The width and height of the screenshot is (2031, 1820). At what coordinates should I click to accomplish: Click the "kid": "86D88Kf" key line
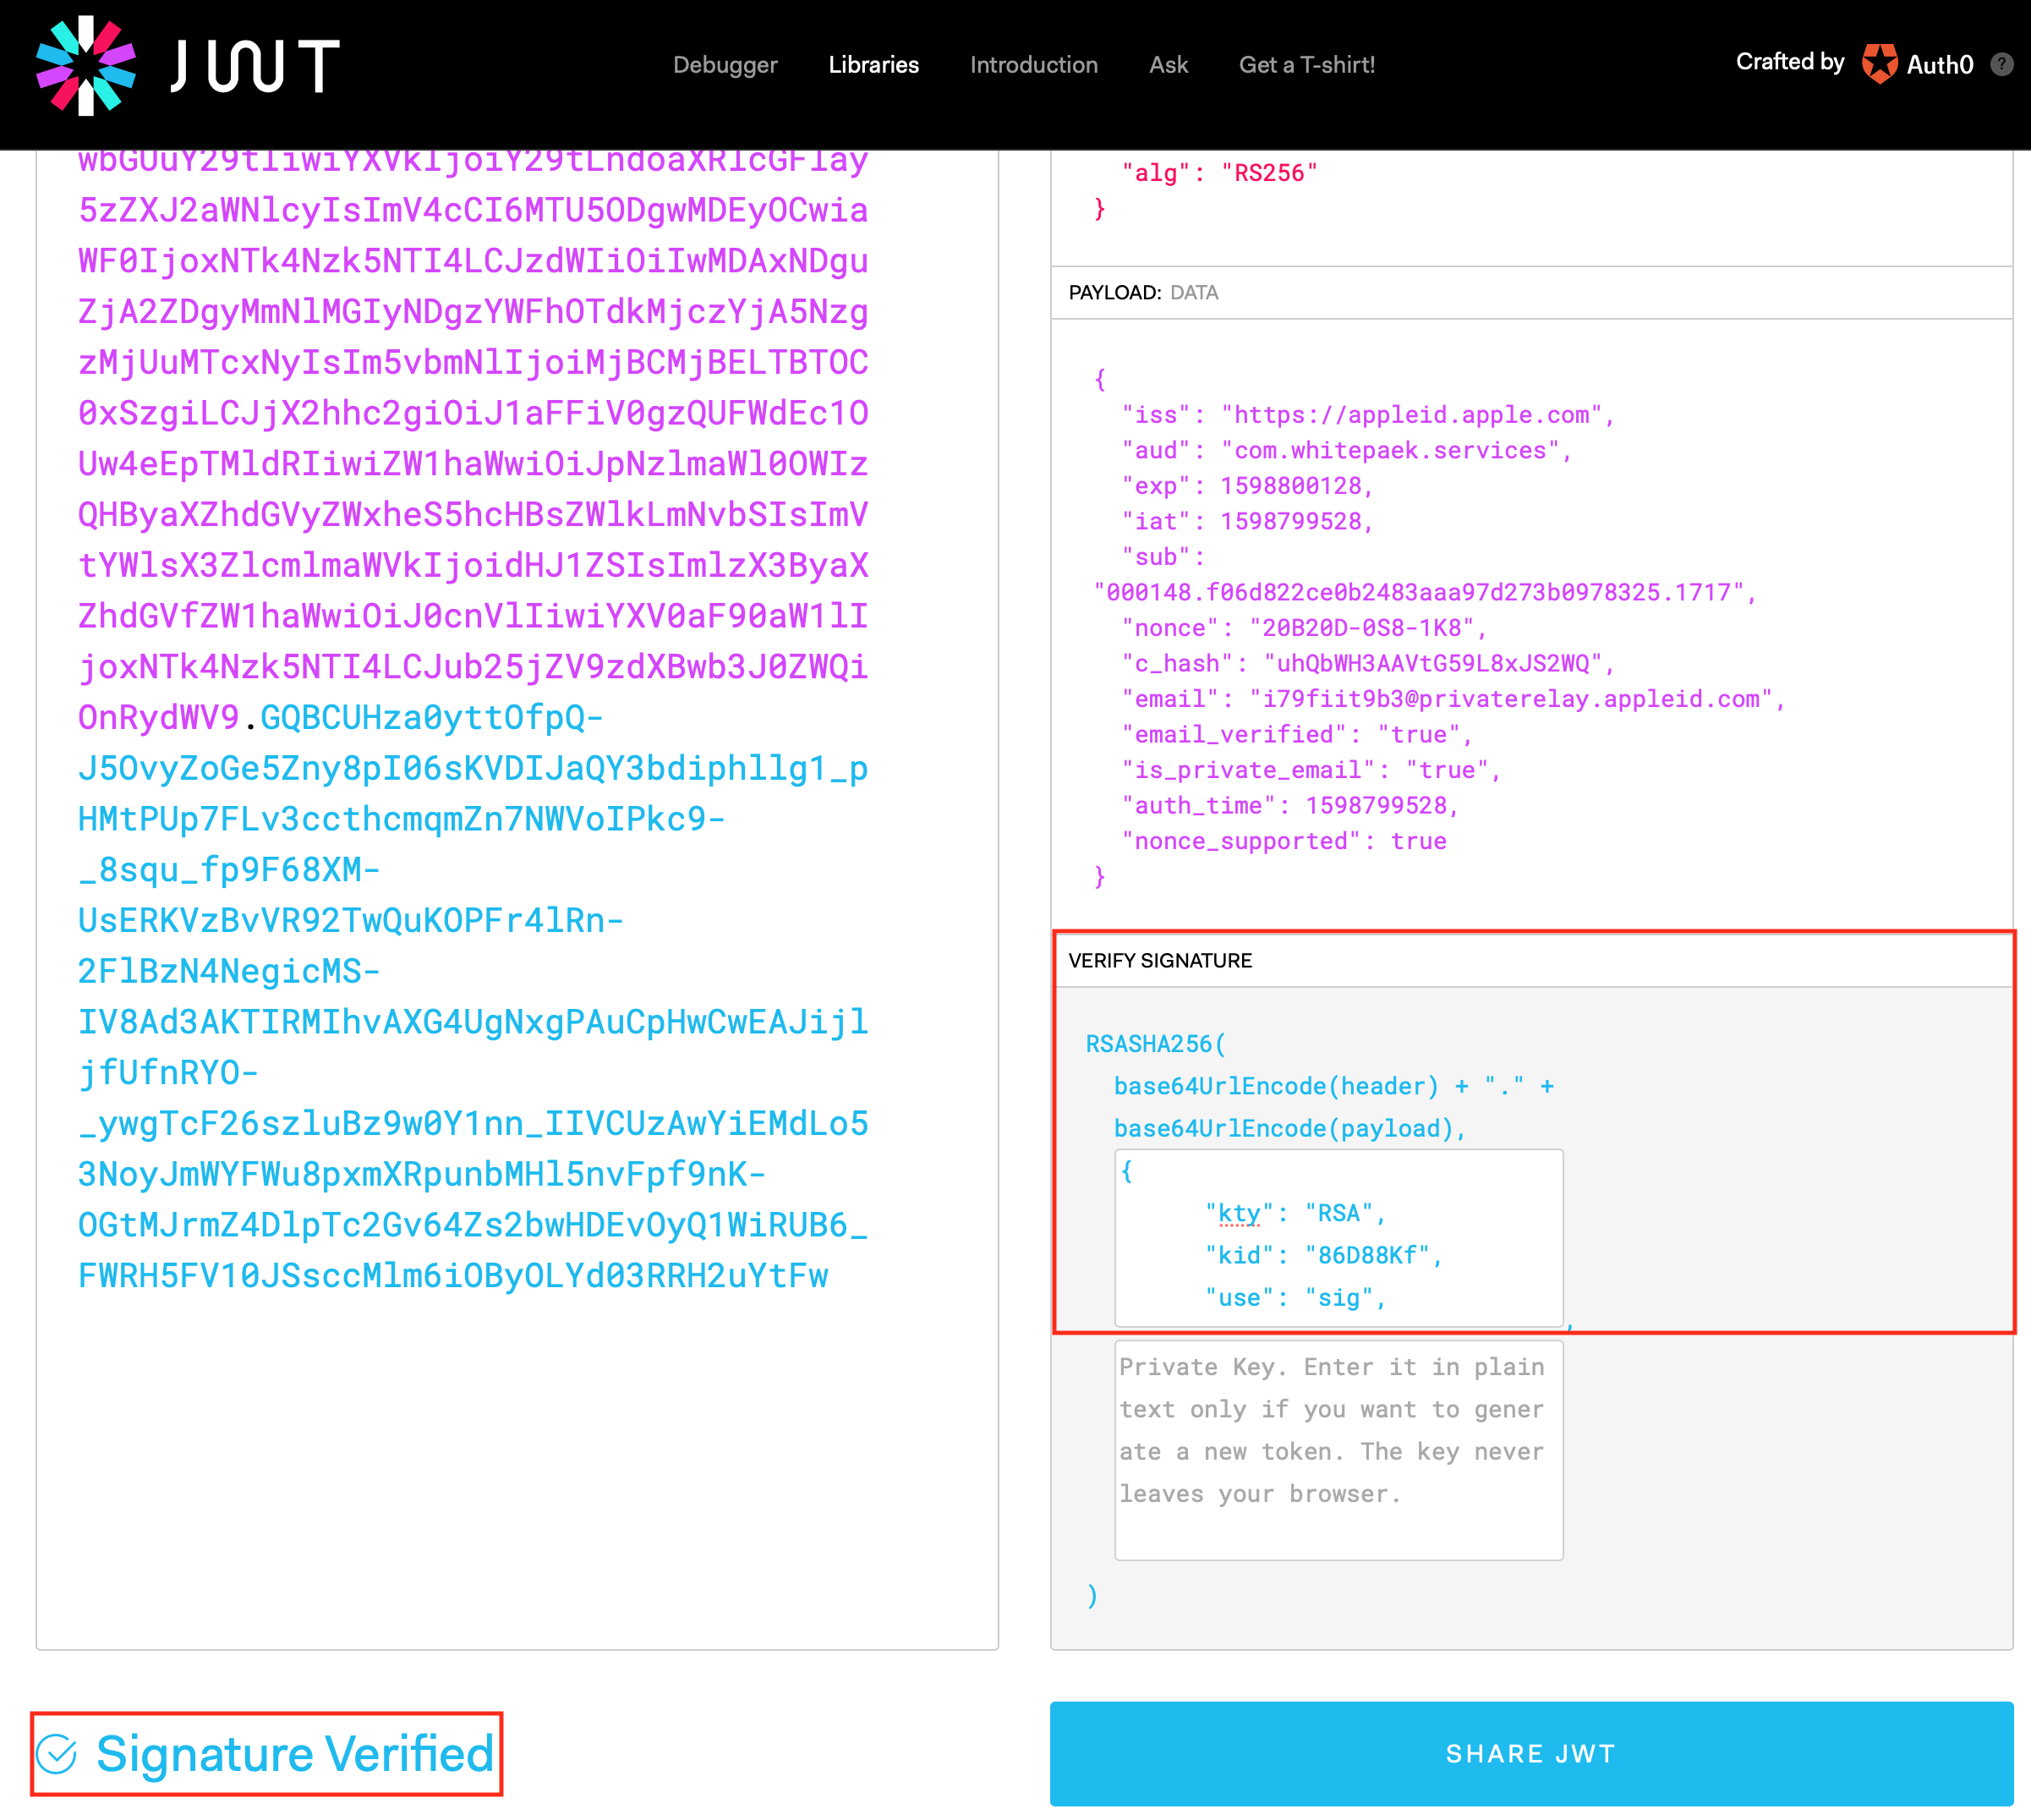1324,1255
